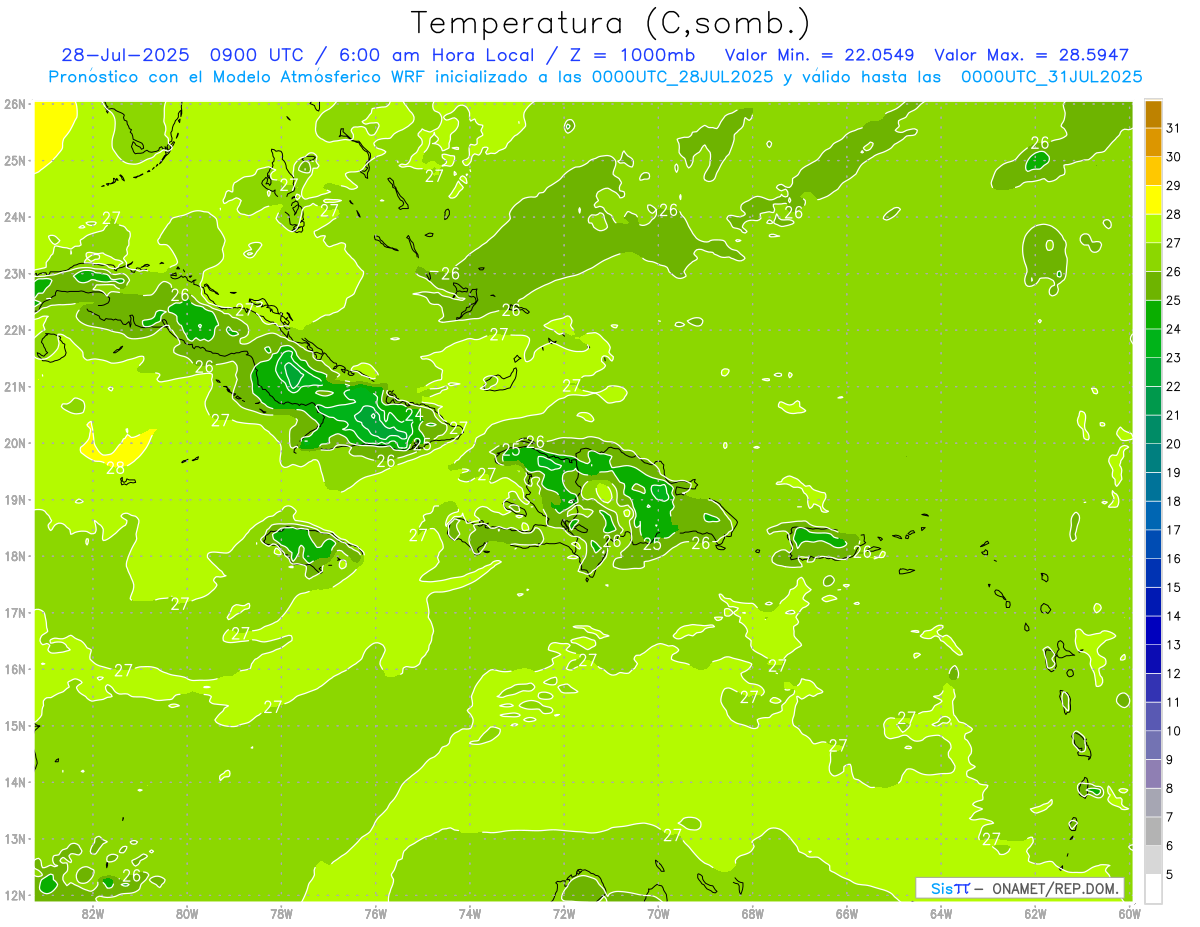Click longitude axis label "82W"
The width and height of the screenshot is (1200, 927).
point(93,913)
